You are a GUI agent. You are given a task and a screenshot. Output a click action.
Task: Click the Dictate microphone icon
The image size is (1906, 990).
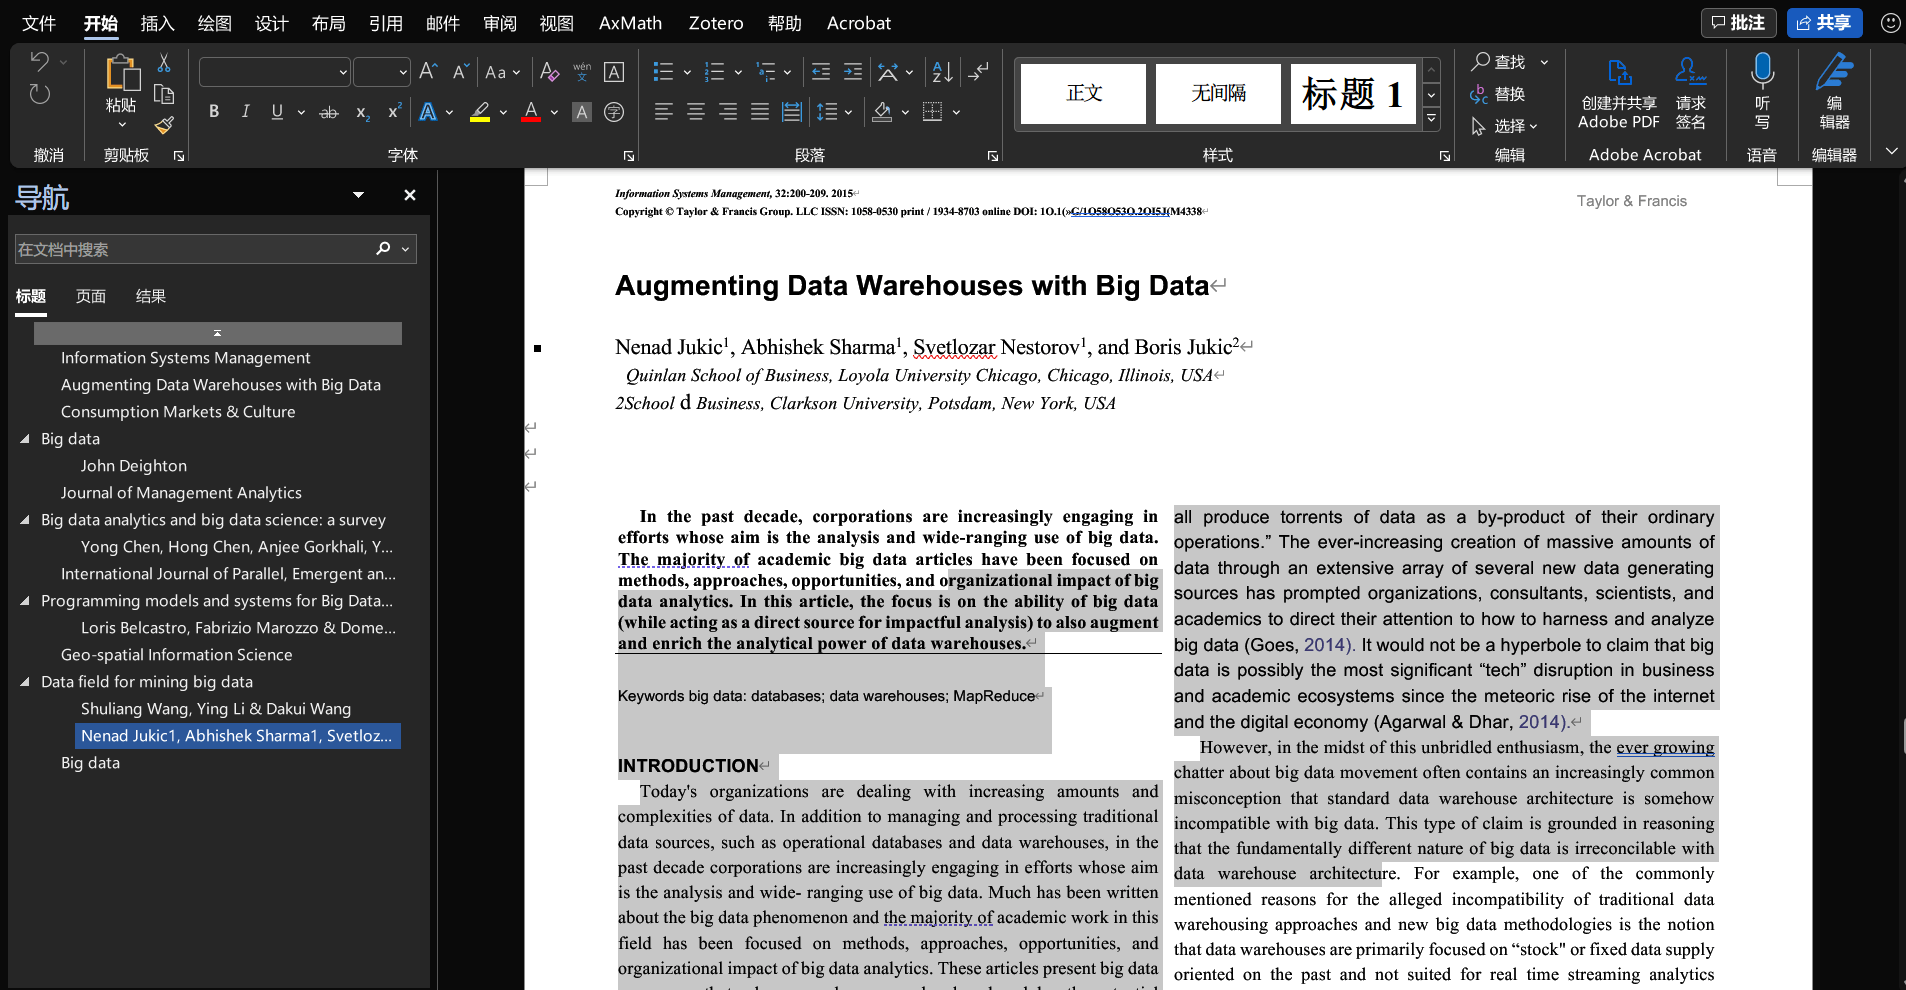(1762, 73)
